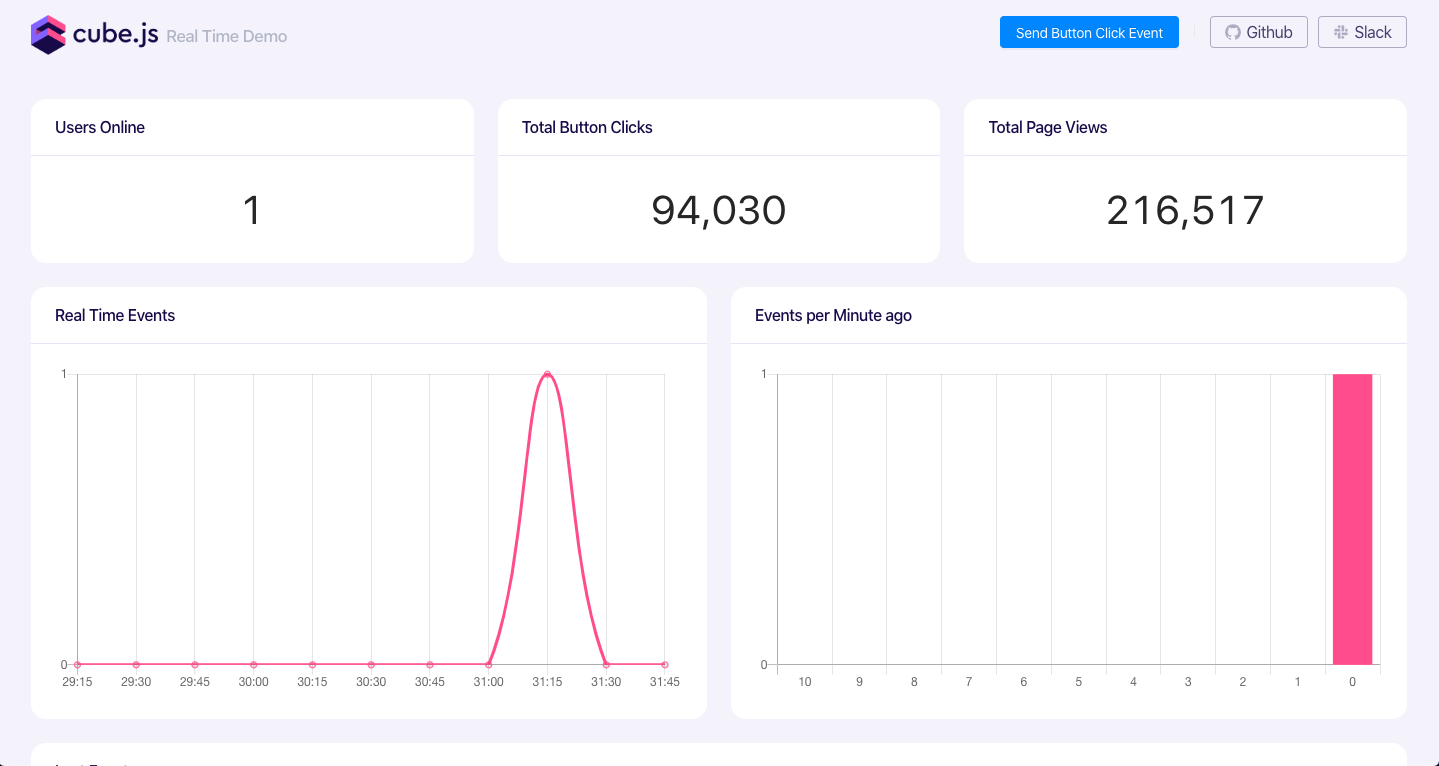
Task: Click the data point at 29:15
Action: click(x=77, y=664)
